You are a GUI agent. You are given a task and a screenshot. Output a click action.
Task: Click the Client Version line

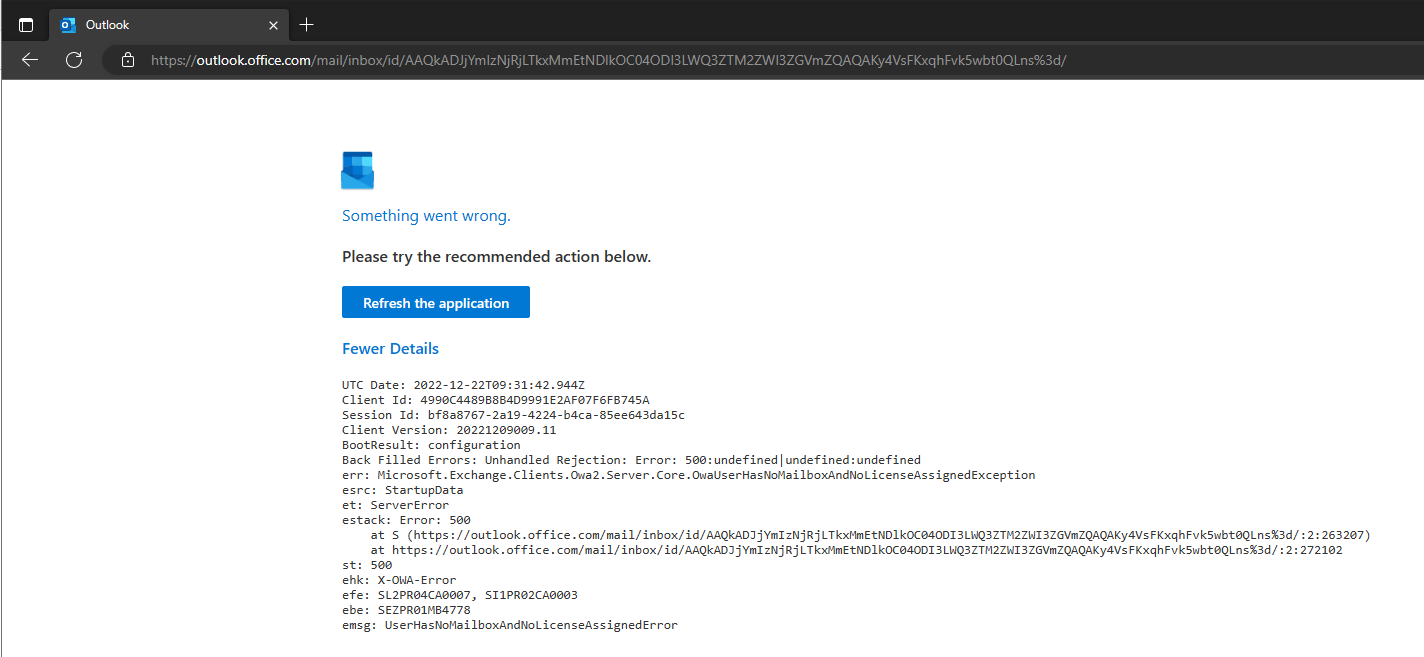[x=449, y=430]
